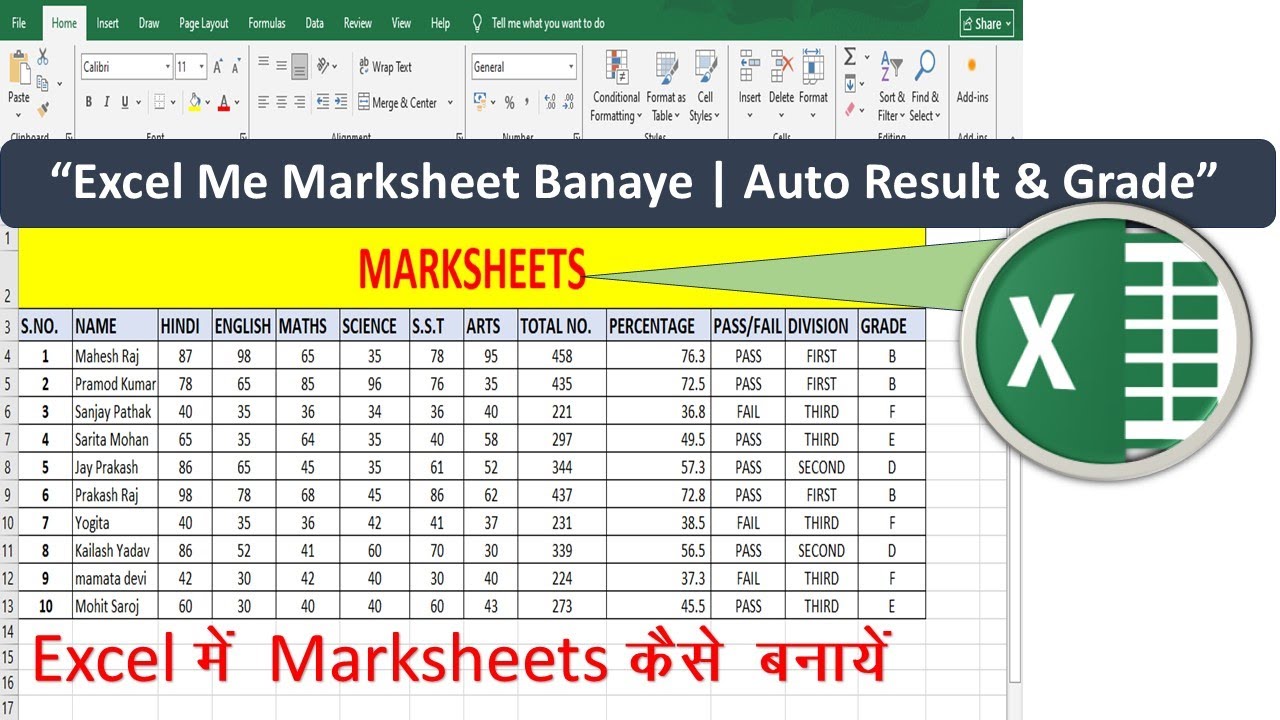Expand the Paste options arrow

point(19,115)
